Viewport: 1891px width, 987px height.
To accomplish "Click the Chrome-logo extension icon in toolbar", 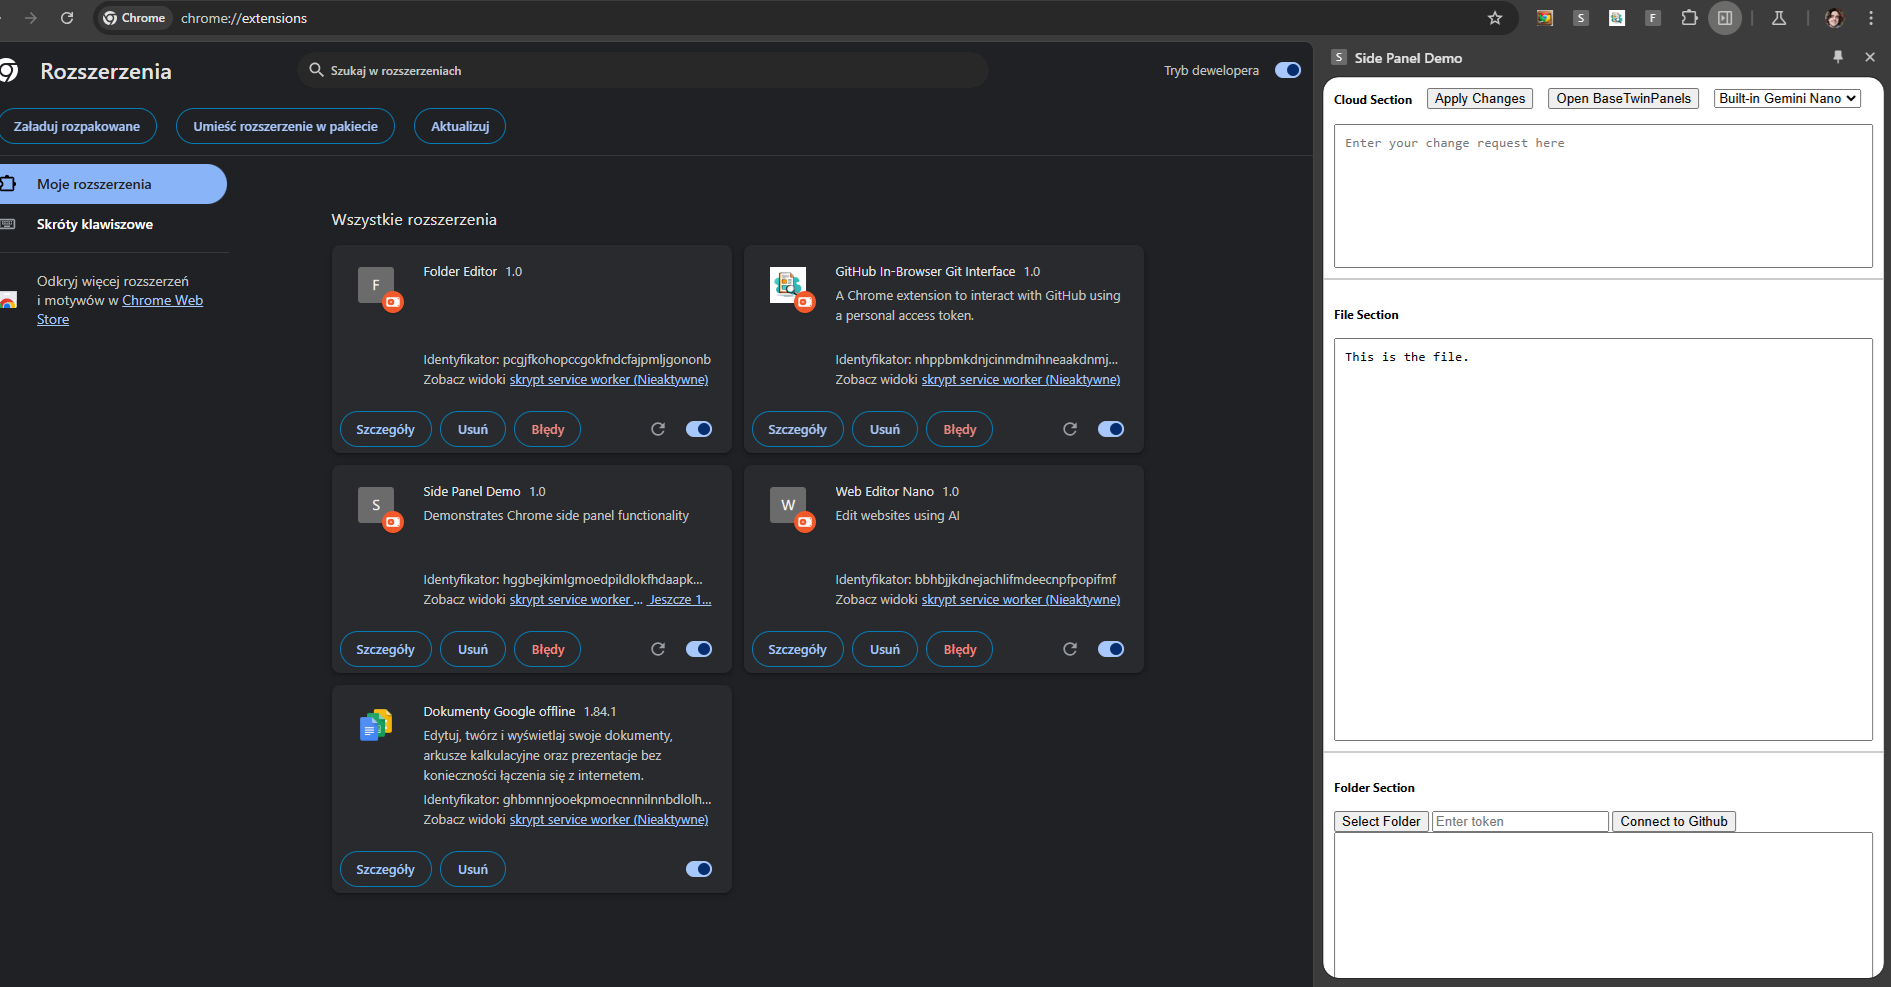I will point(1545,18).
